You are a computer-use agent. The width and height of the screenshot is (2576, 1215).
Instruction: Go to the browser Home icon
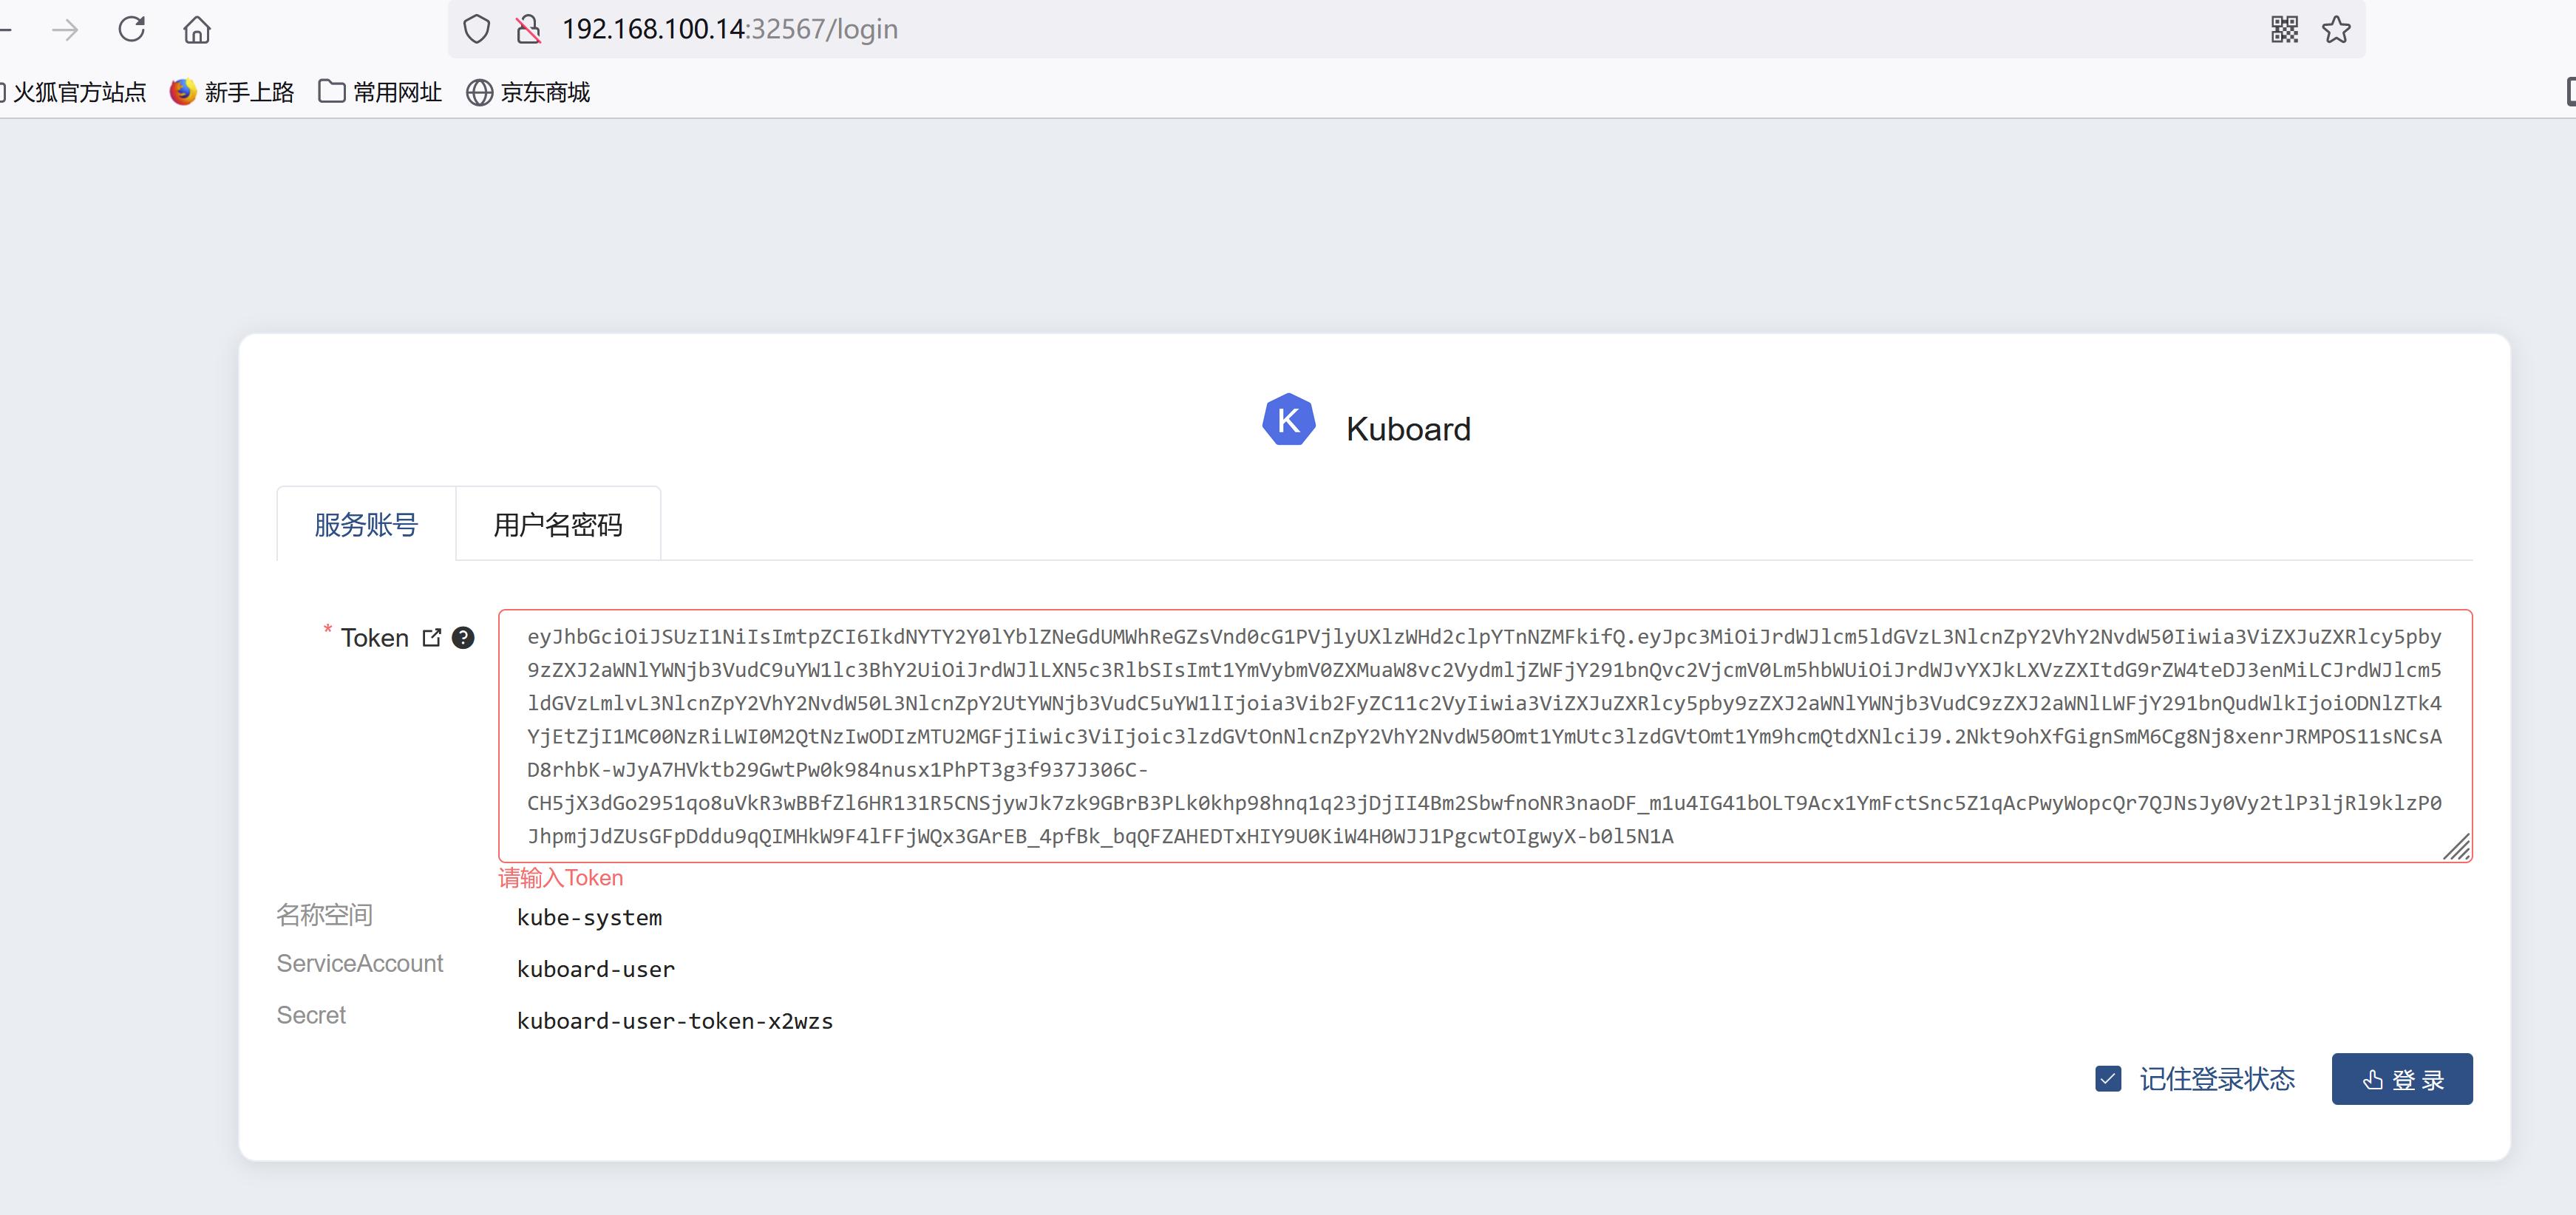tap(197, 30)
